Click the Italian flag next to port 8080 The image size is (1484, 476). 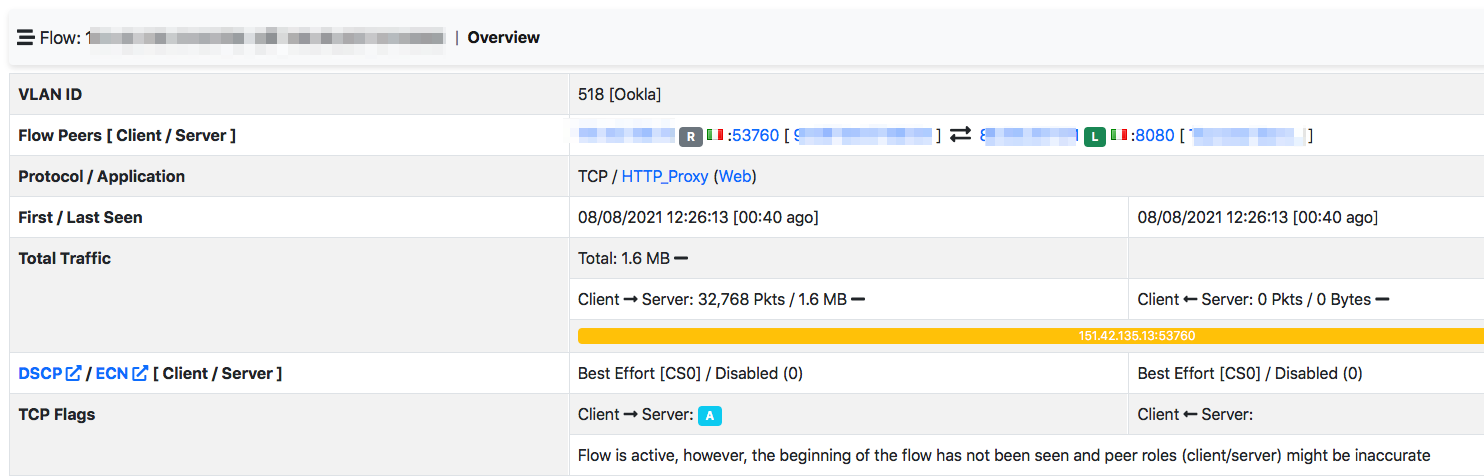click(1119, 135)
